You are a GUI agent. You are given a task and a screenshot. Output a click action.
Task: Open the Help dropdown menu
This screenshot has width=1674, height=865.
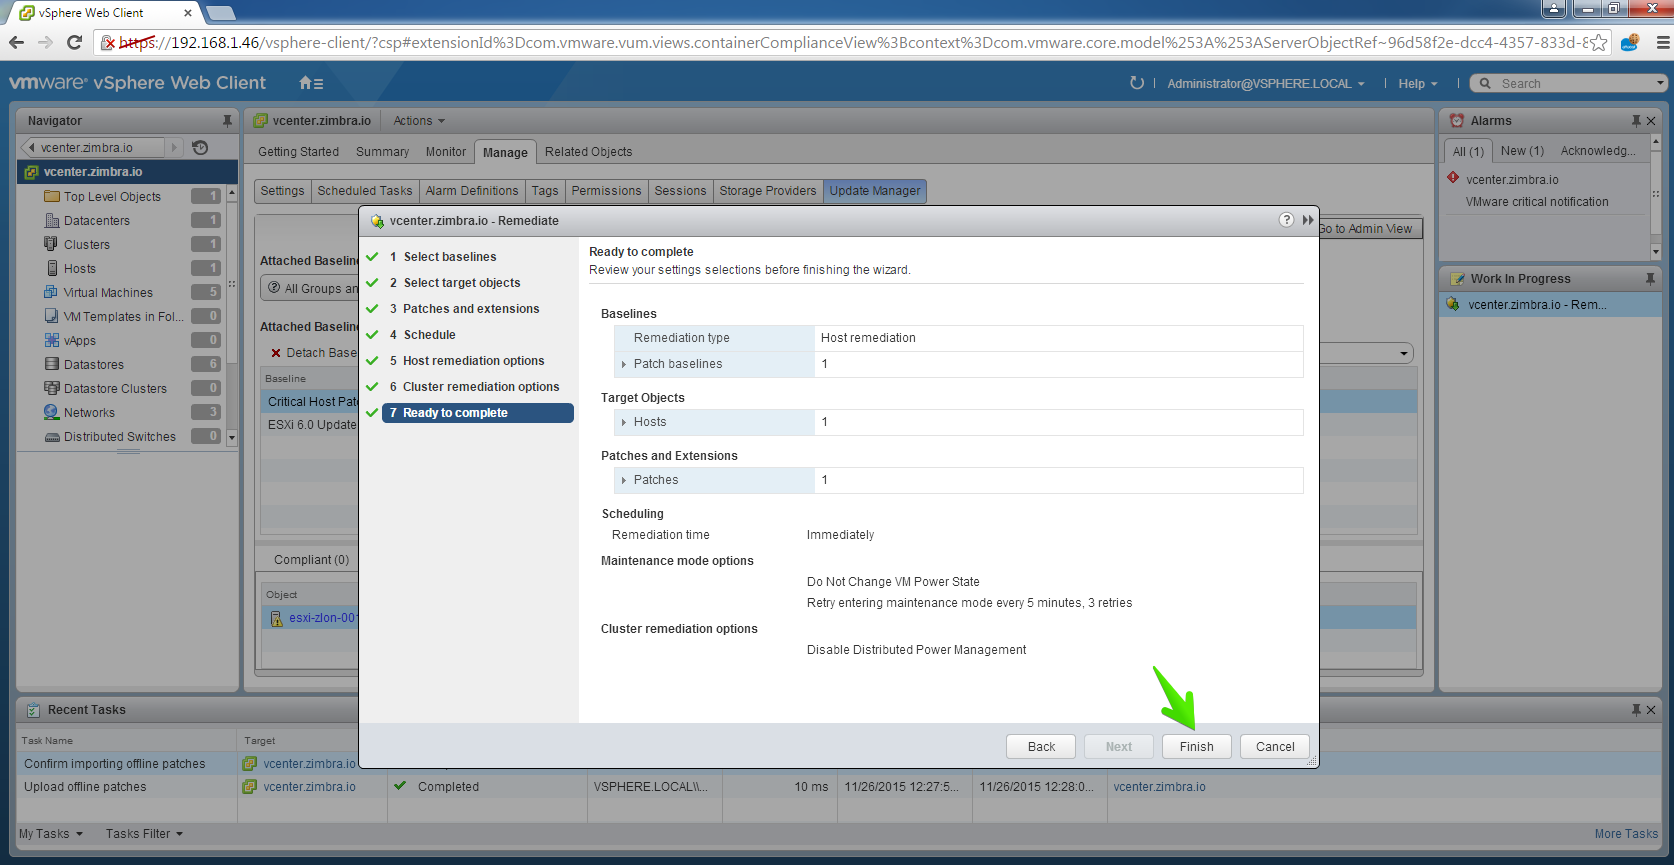pyautogui.click(x=1418, y=84)
